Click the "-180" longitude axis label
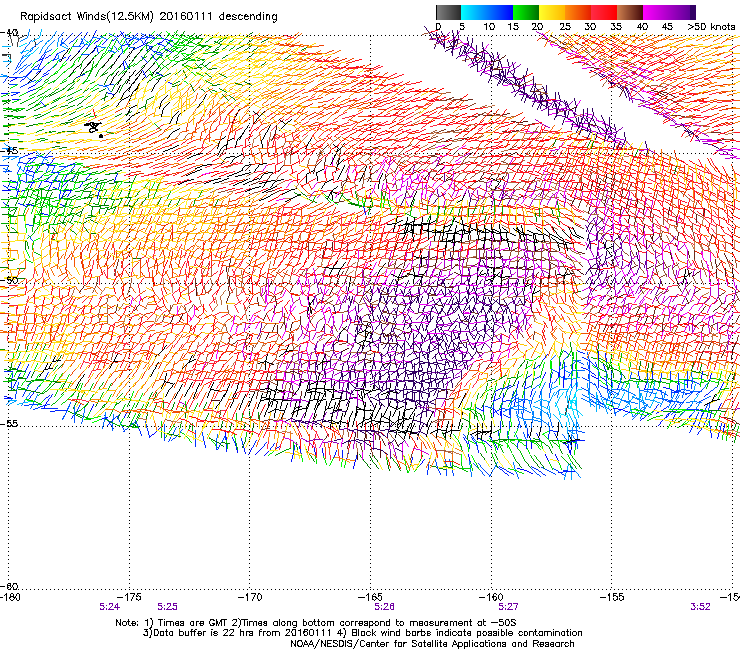Screen dimensions: 740x650 click(x=10, y=597)
